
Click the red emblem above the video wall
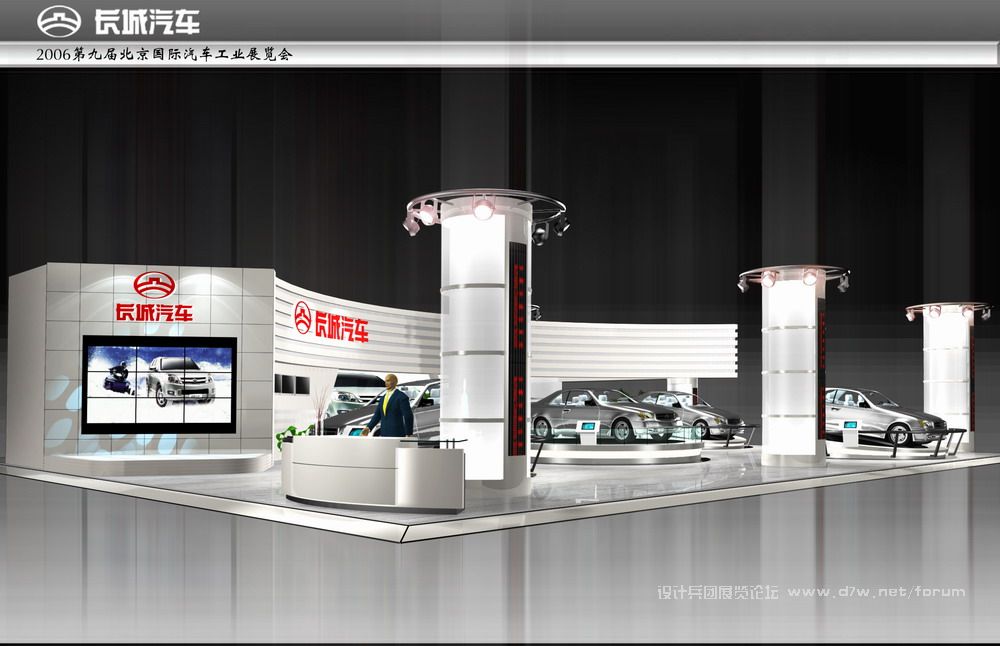[x=154, y=286]
